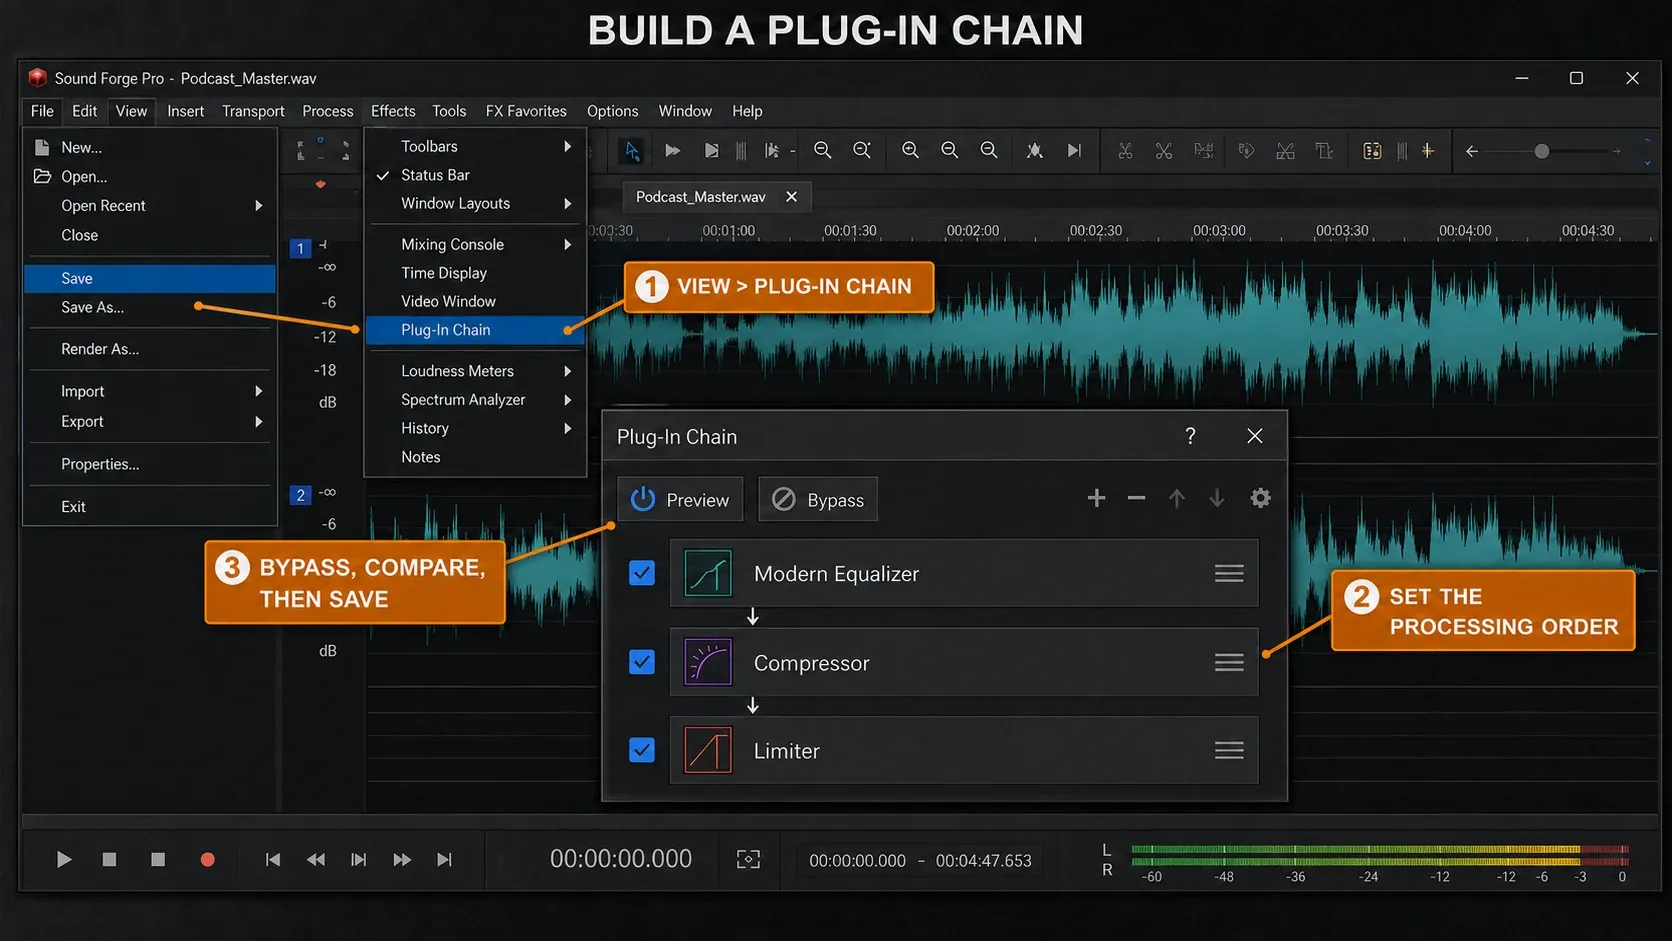Move selected plug-in down in chain

pos(1217,498)
